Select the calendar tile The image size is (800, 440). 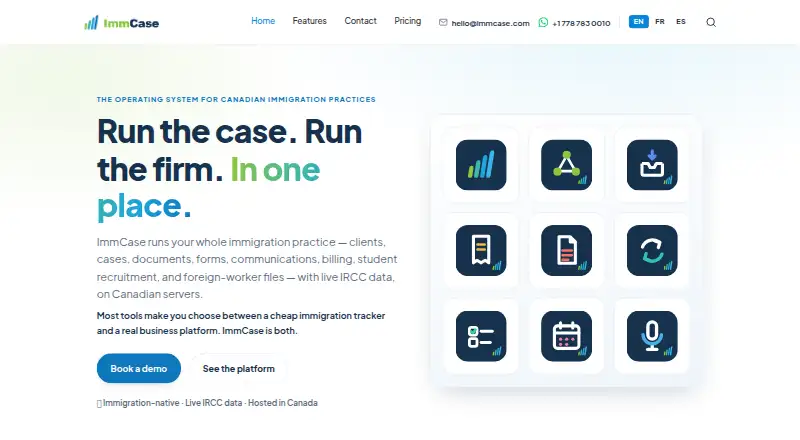pos(566,336)
